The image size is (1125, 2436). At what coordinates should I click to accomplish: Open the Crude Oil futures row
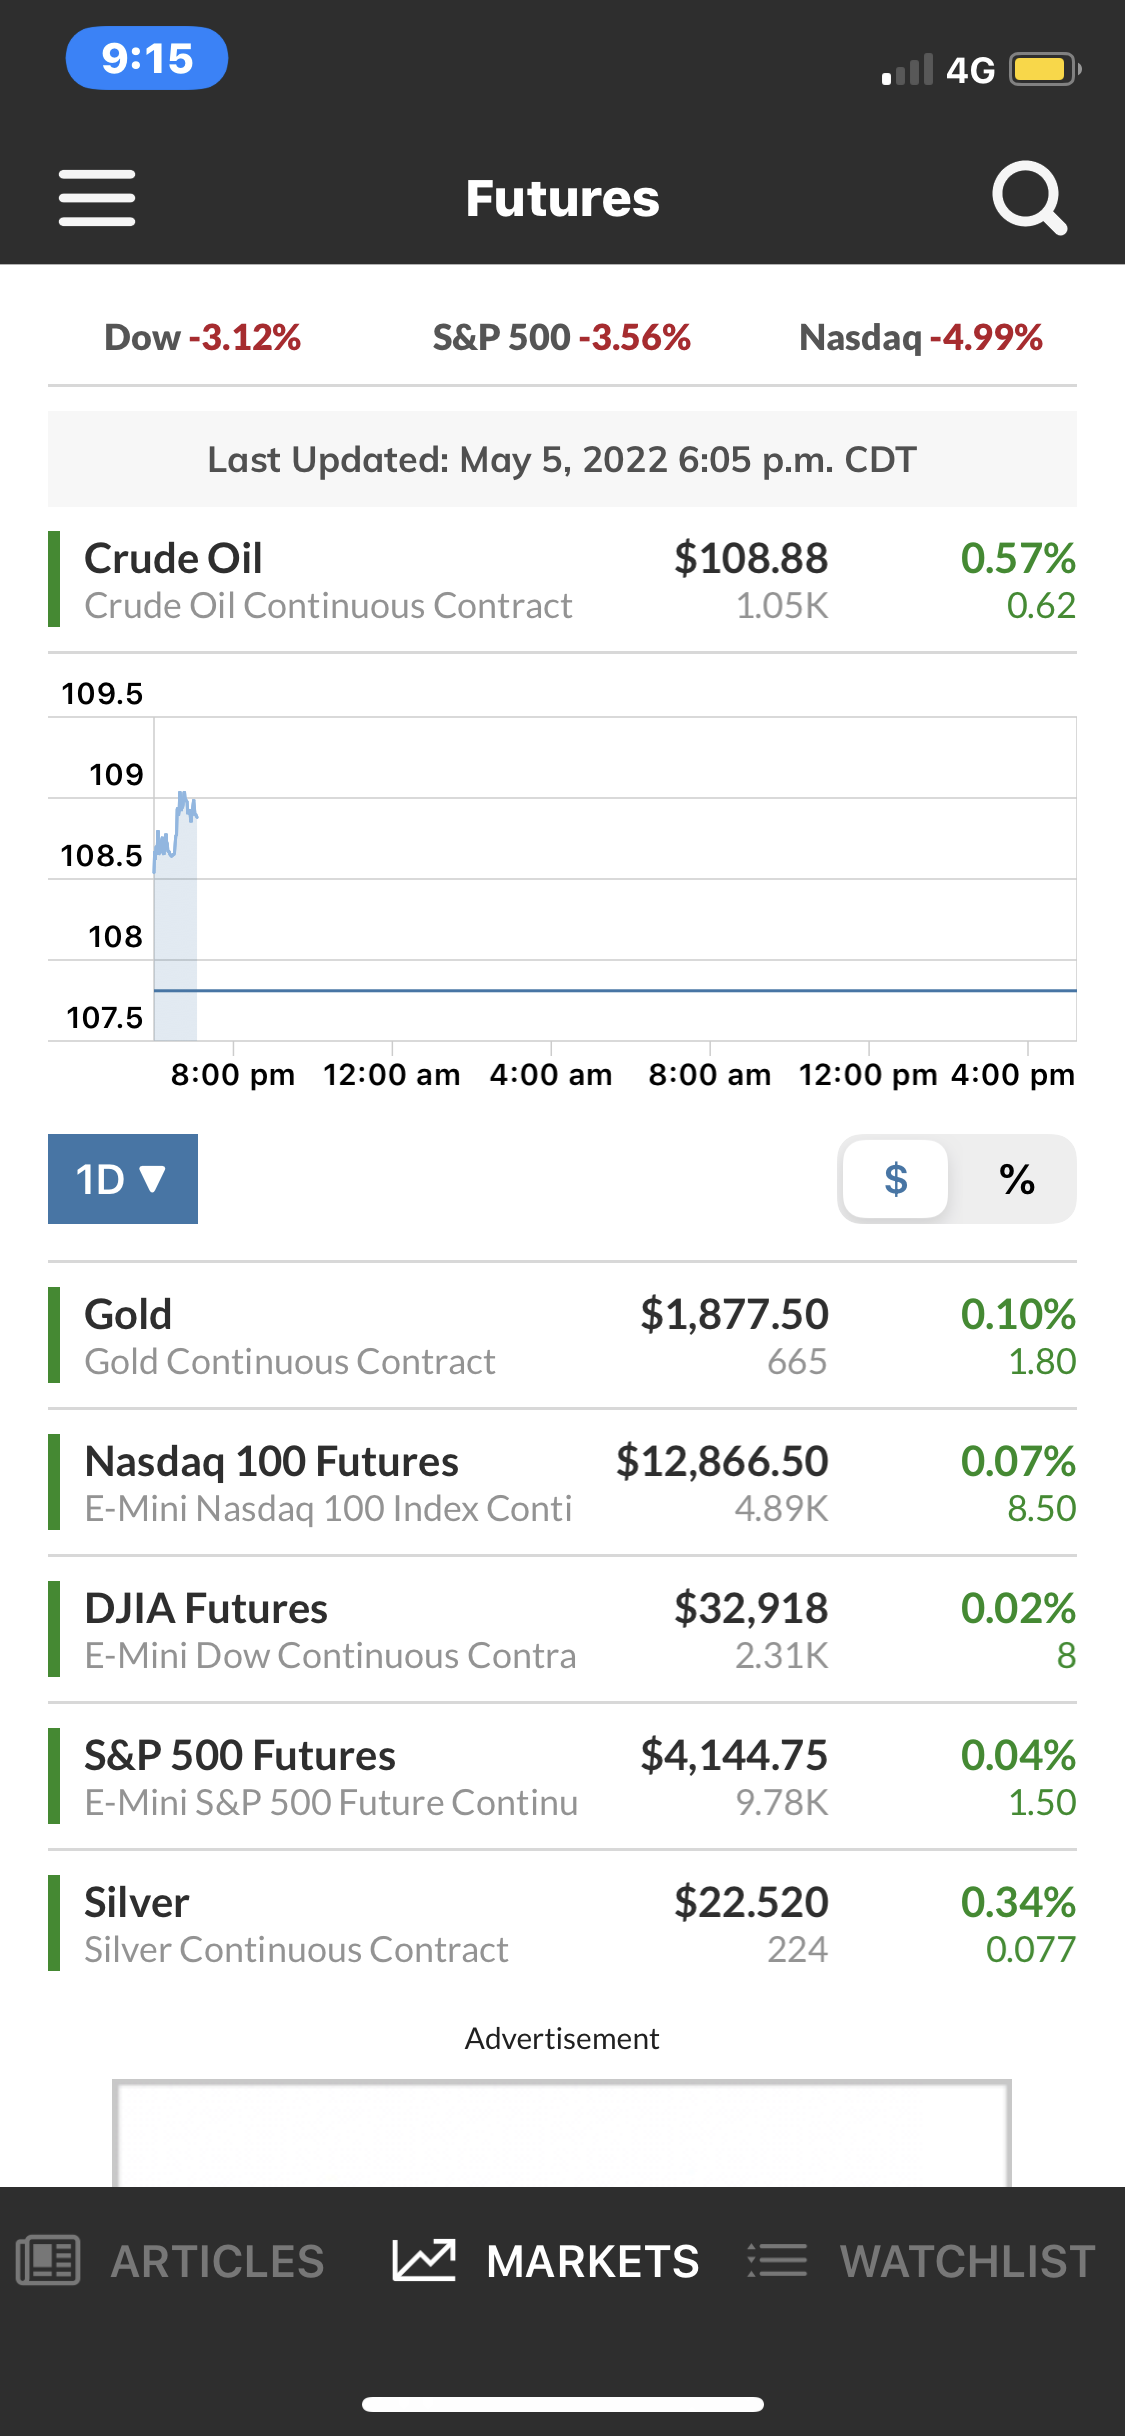[562, 580]
